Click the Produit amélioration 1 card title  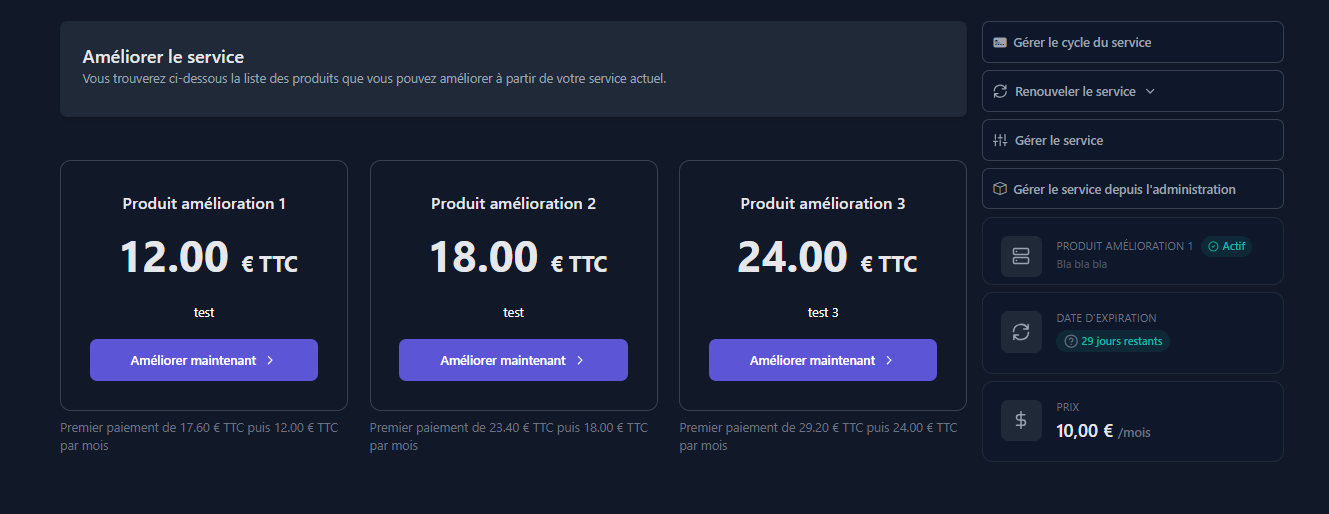[x=204, y=204]
